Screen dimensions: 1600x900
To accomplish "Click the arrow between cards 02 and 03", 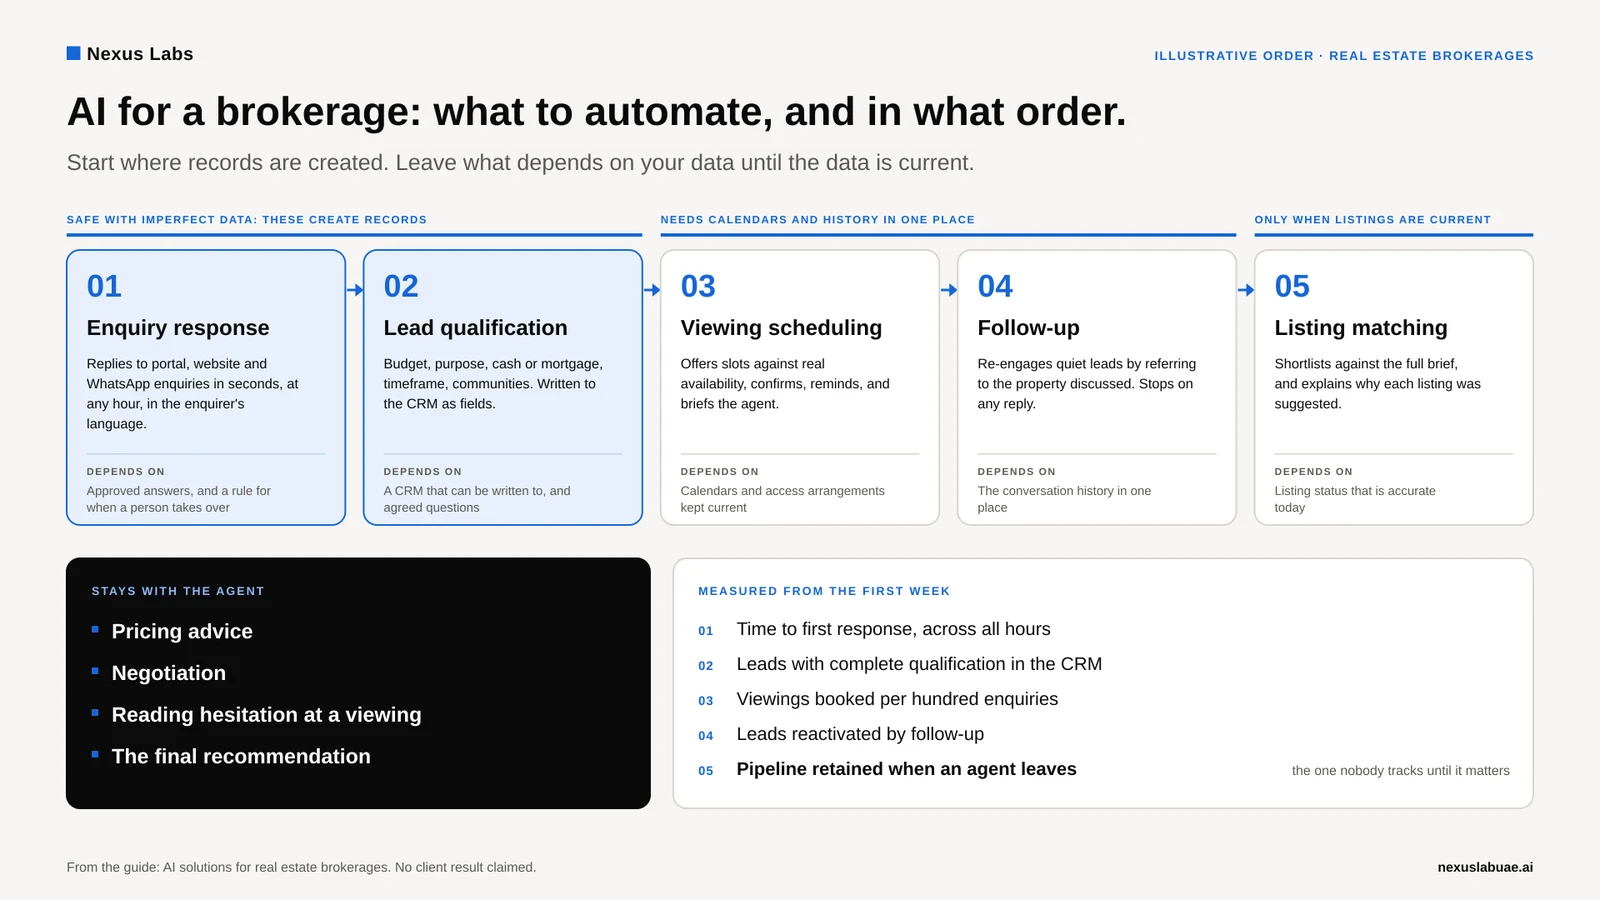I will pyautogui.click(x=652, y=290).
